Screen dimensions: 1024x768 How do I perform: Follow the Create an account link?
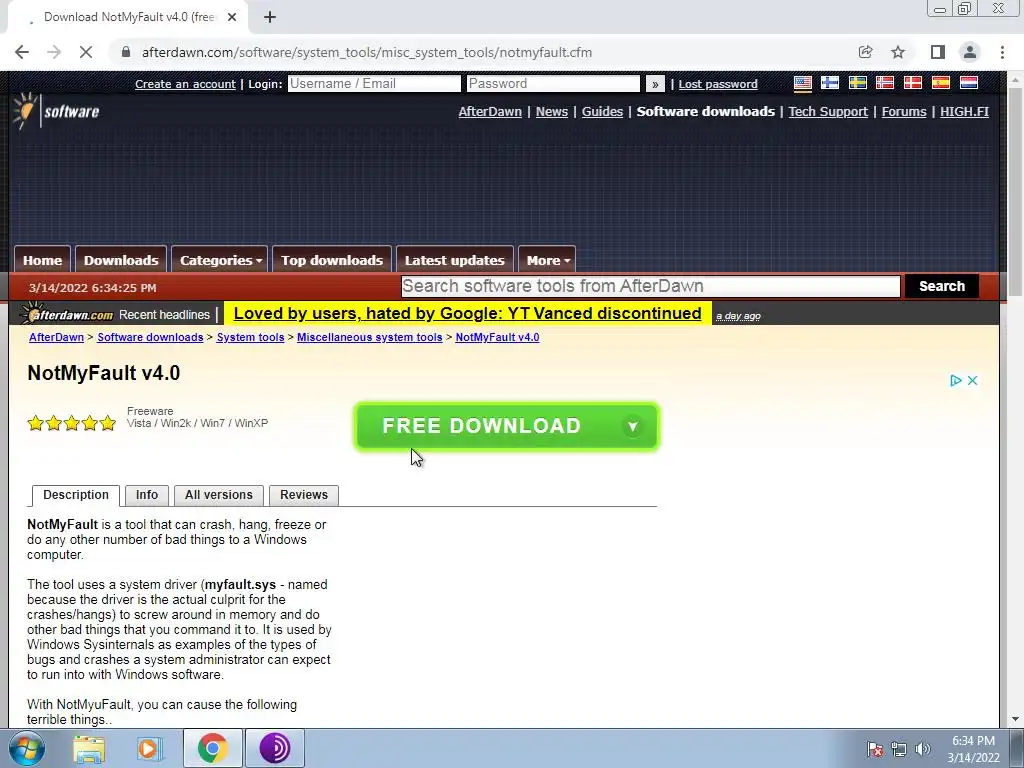185,84
